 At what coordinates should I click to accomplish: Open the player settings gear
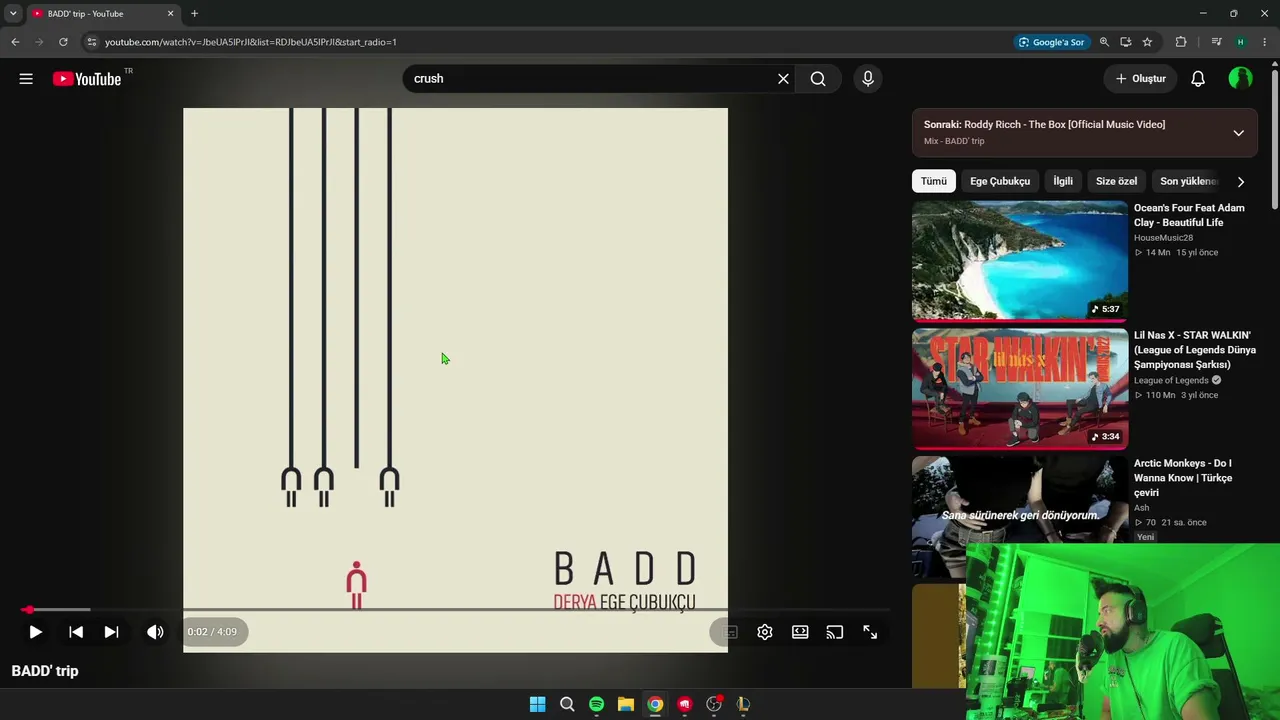pos(765,632)
